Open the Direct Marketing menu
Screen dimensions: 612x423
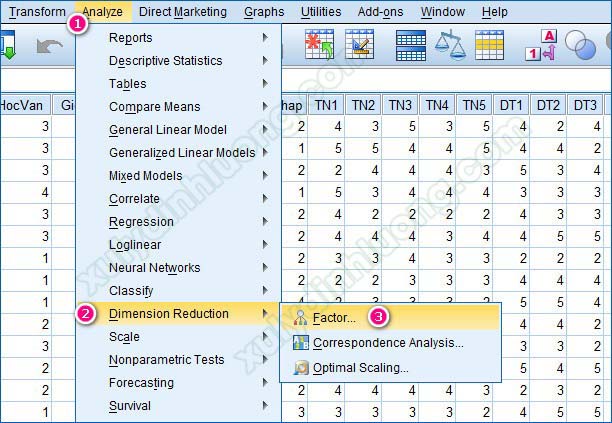point(183,12)
